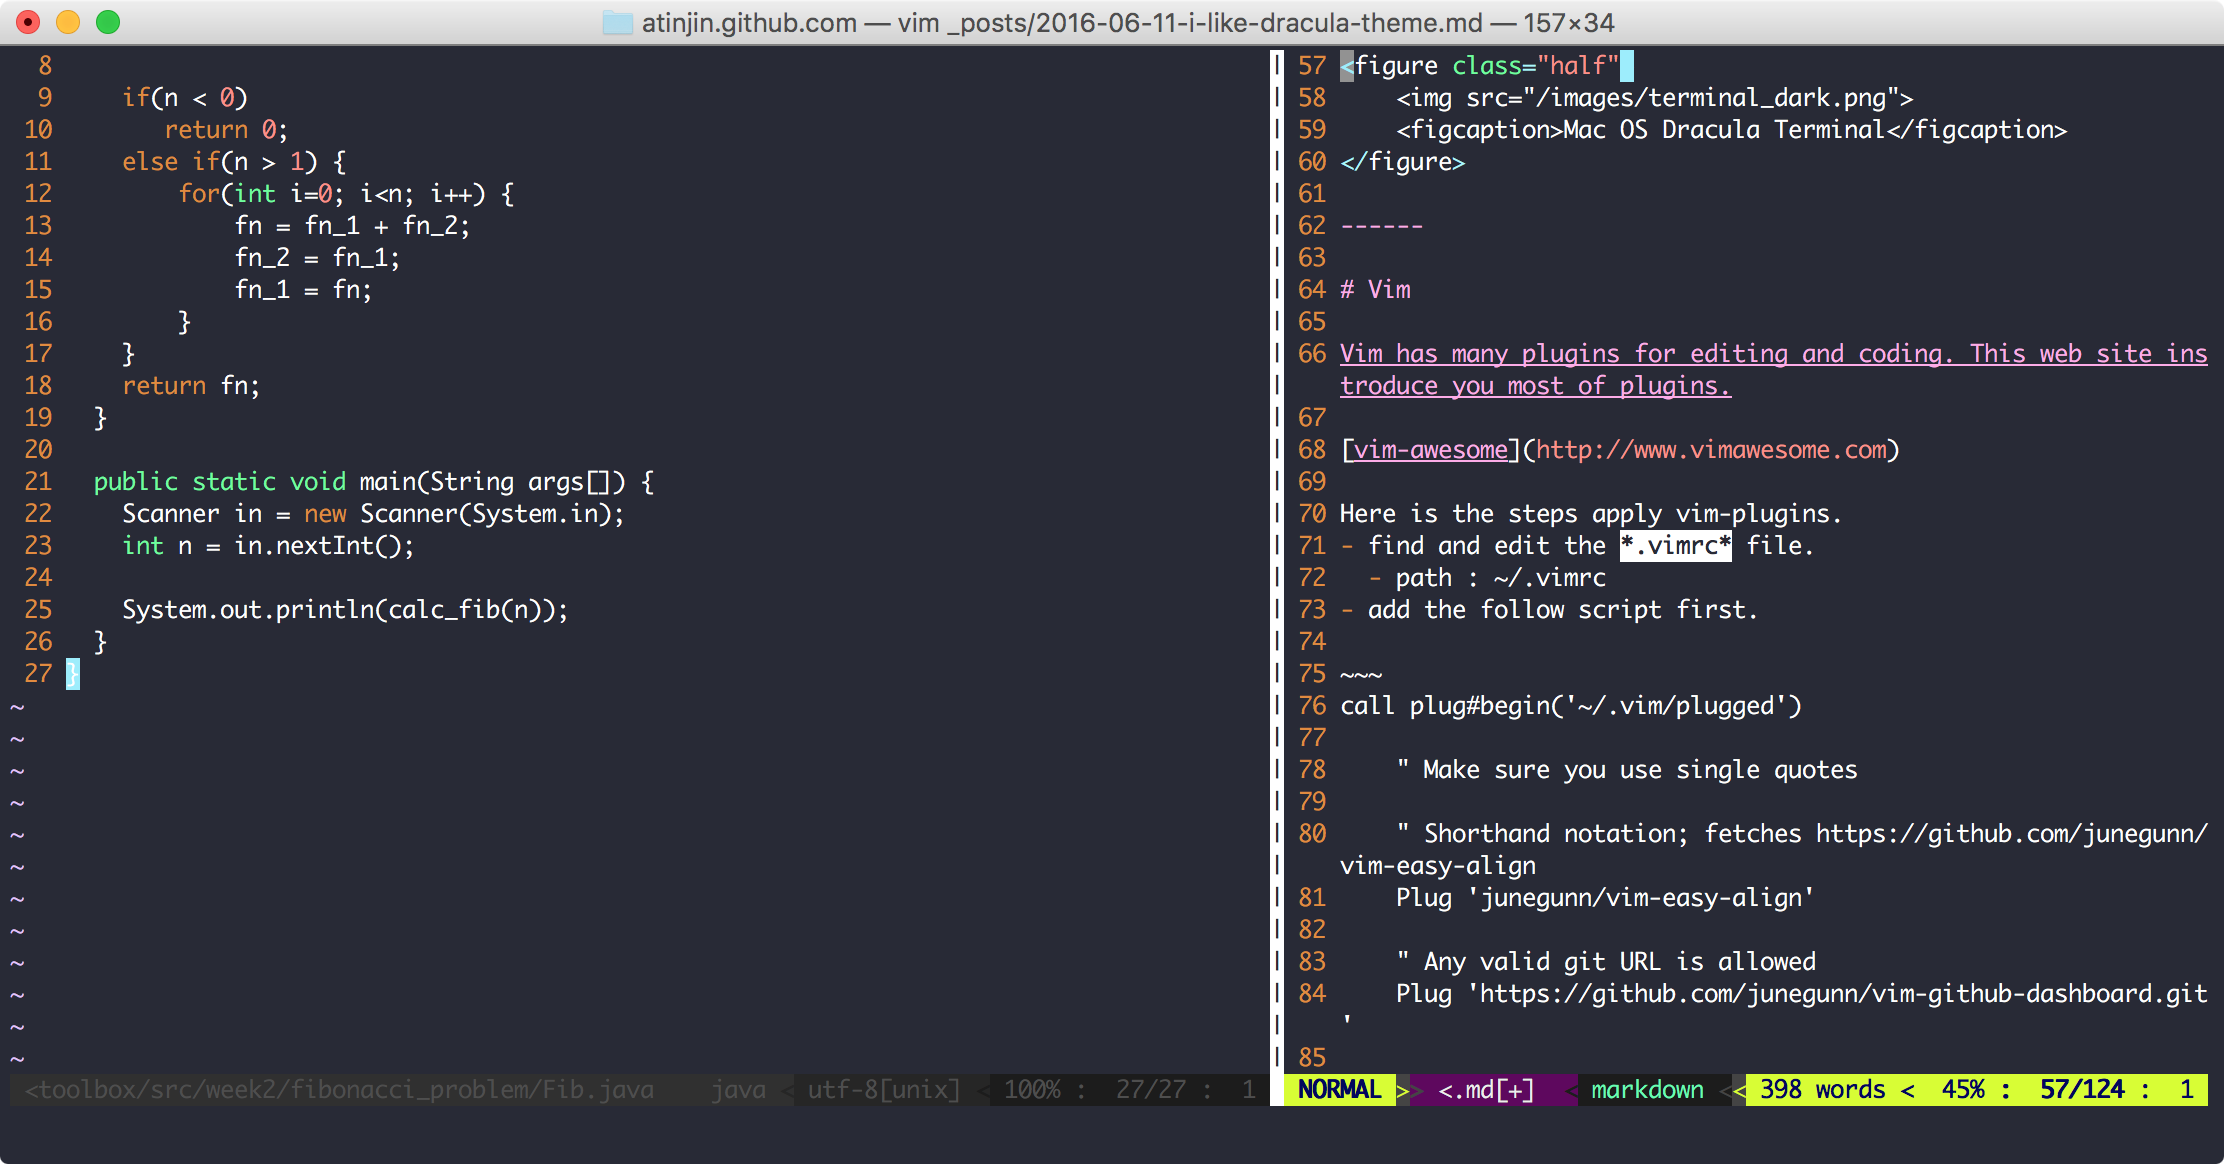Click line number 20 in the left pane gutter
2224x1164 pixels.
point(38,450)
